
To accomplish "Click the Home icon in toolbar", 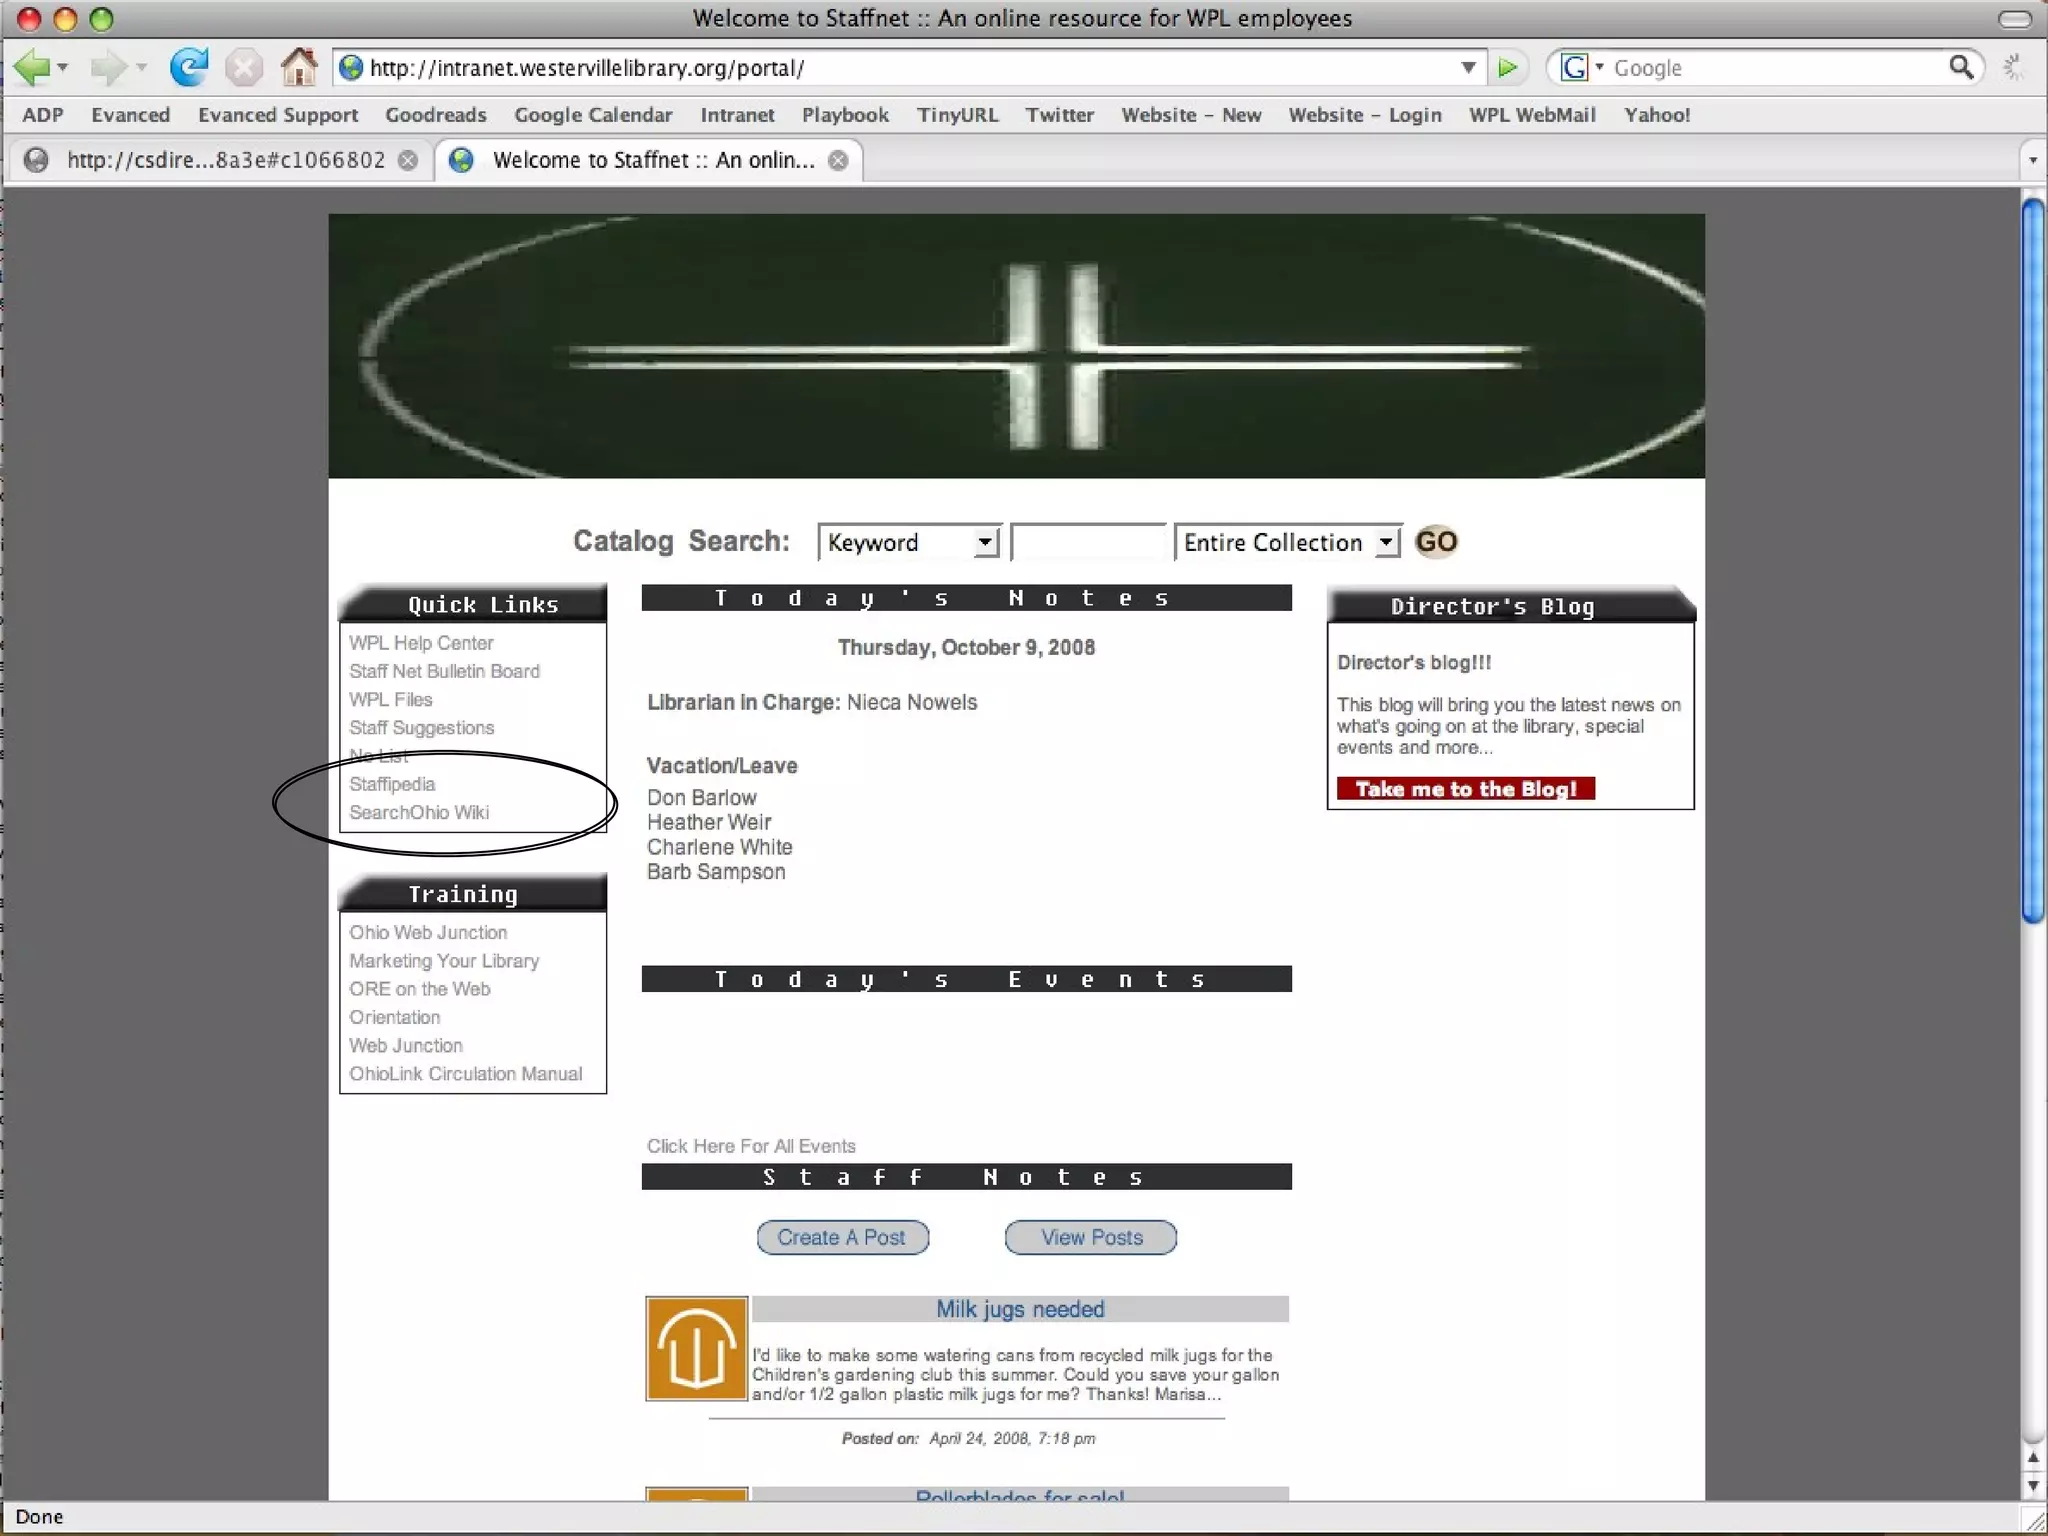I will click(298, 68).
